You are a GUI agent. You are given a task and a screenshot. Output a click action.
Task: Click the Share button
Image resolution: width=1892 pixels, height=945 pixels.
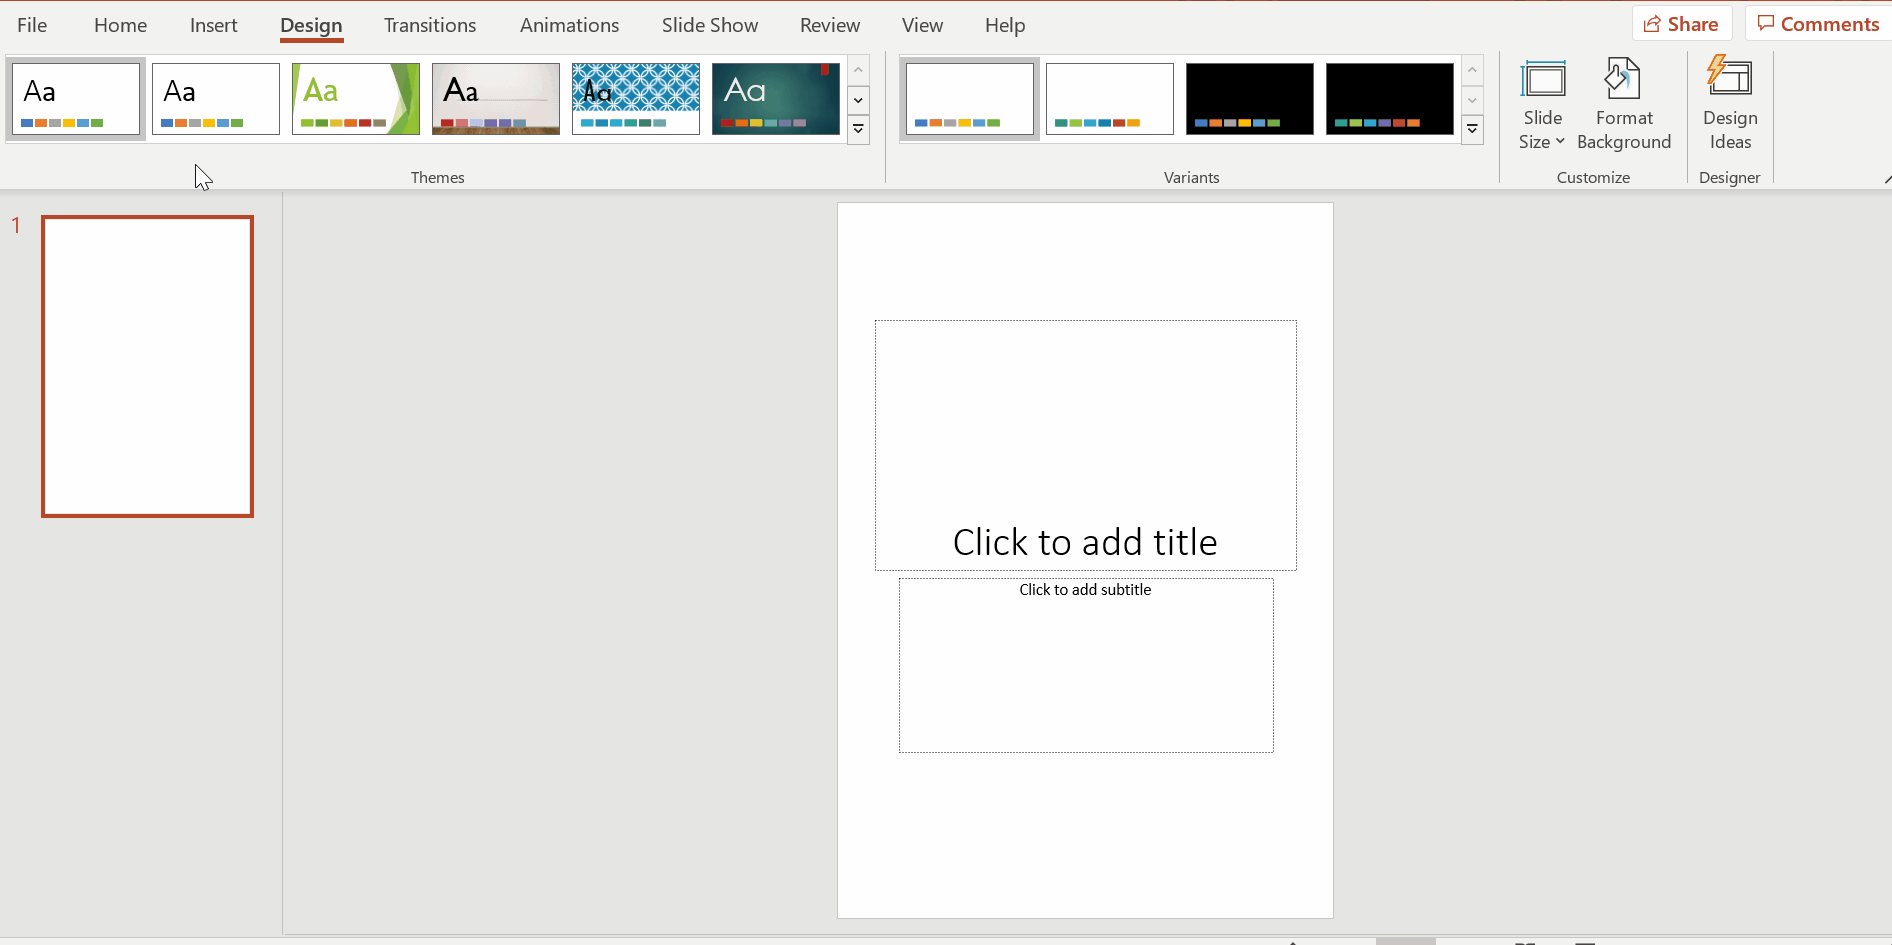coord(1681,24)
